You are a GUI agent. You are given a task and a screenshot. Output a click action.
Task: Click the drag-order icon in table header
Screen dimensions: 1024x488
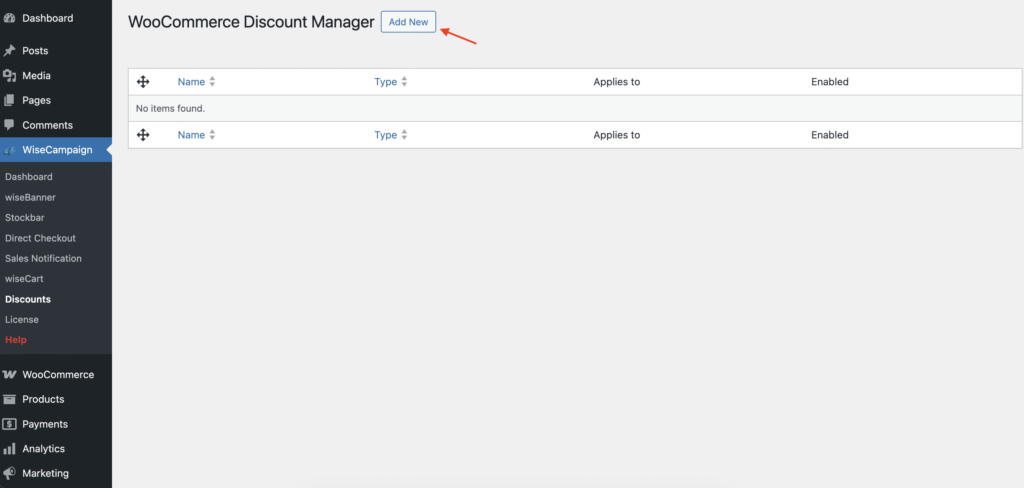click(143, 82)
